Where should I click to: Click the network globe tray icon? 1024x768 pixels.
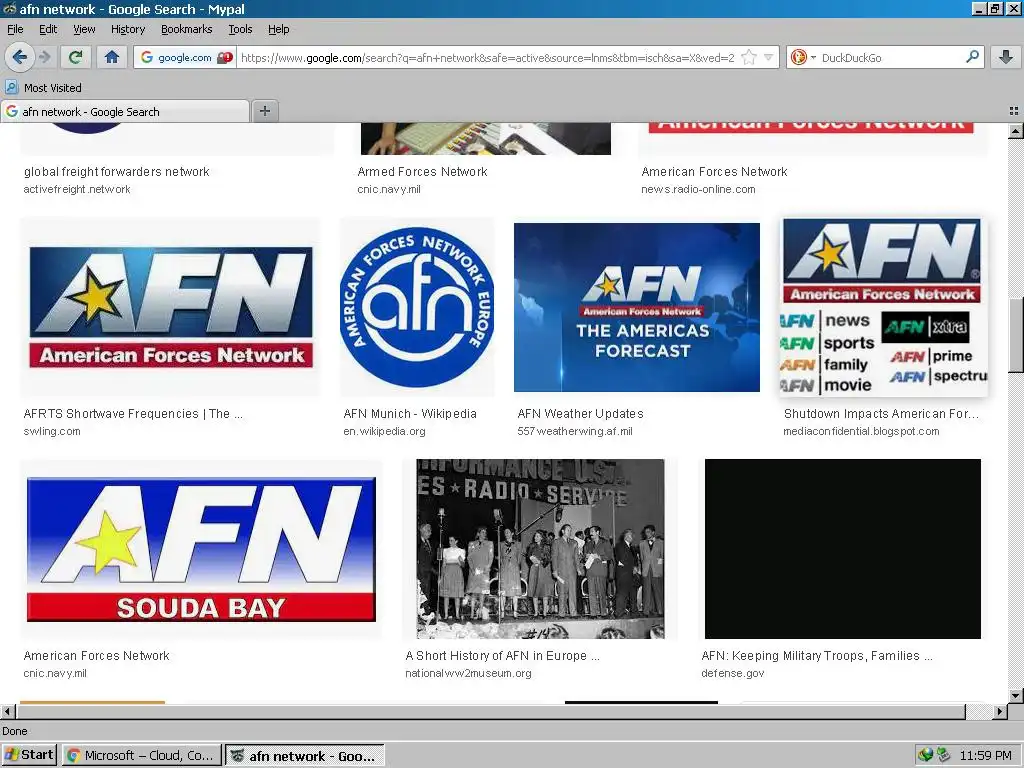tap(925, 756)
